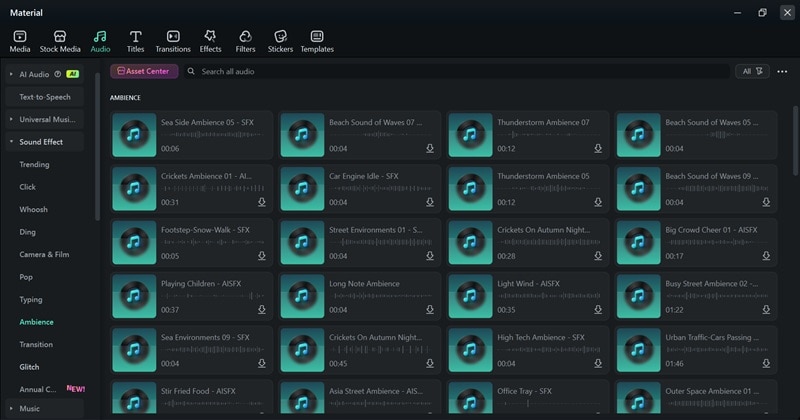Screen dimensions: 800x420
Task: Open the All filter dropdown
Action: click(752, 71)
